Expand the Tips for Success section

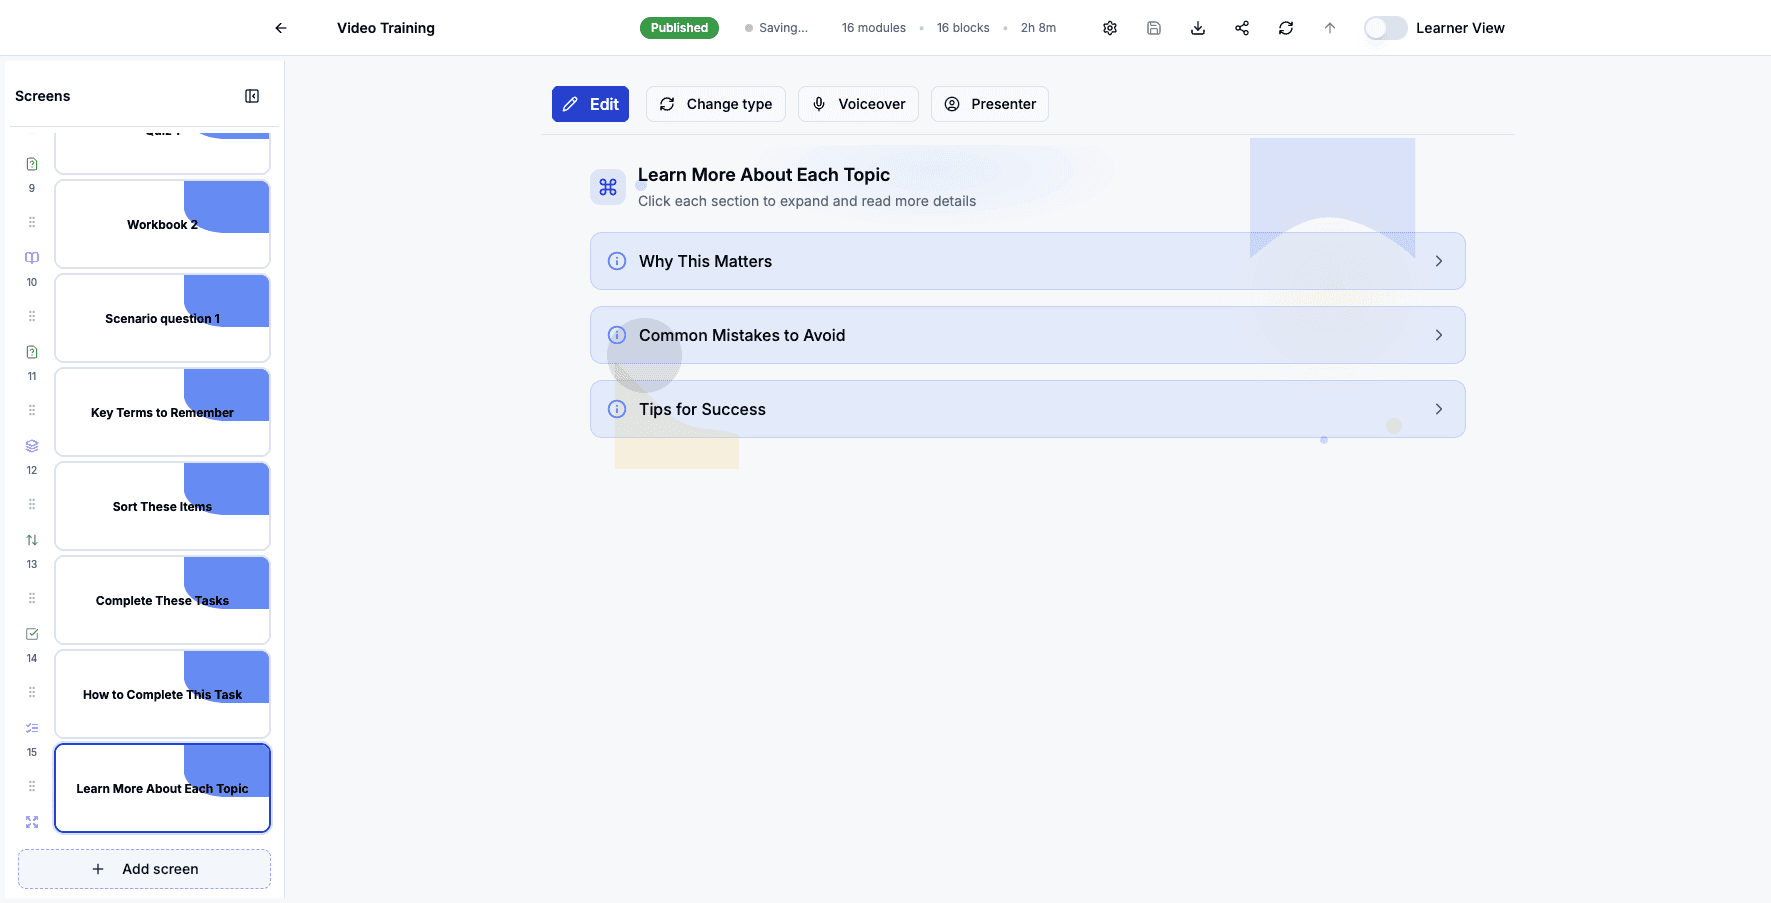(1027, 409)
